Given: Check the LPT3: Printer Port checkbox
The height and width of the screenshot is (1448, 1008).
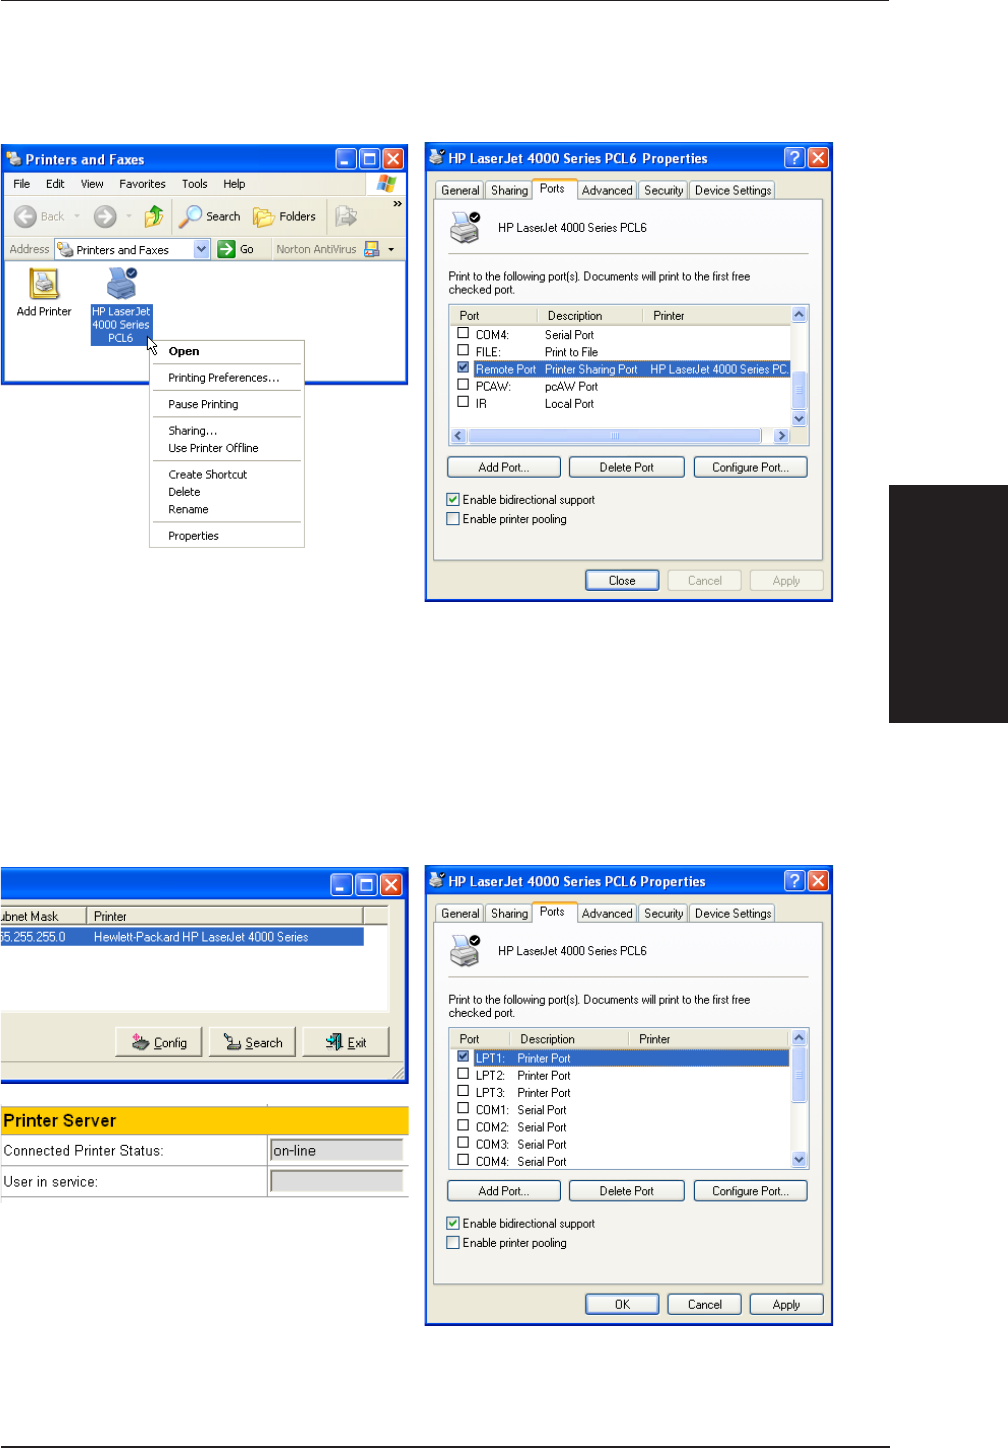Looking at the screenshot, I should 463,1091.
